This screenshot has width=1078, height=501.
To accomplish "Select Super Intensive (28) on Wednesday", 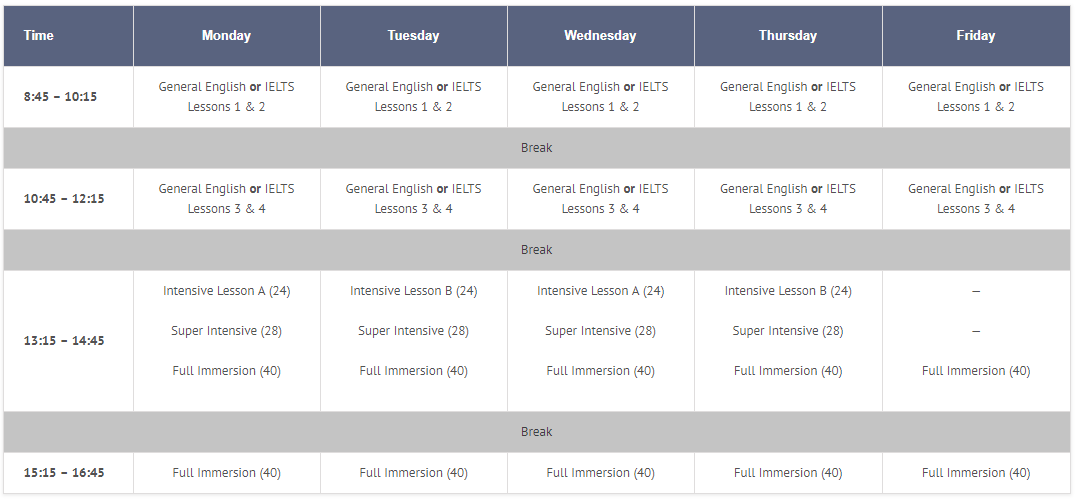I will [600, 331].
